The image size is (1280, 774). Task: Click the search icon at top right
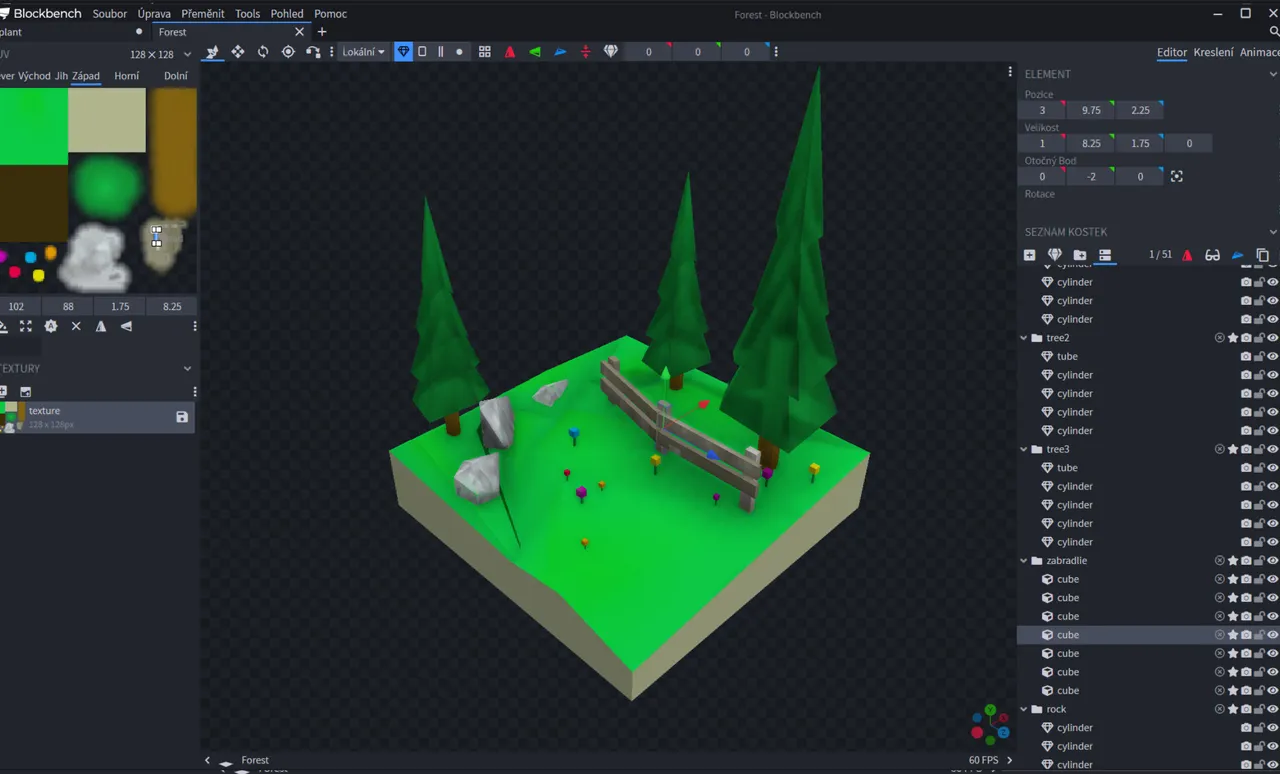[x=1273, y=32]
